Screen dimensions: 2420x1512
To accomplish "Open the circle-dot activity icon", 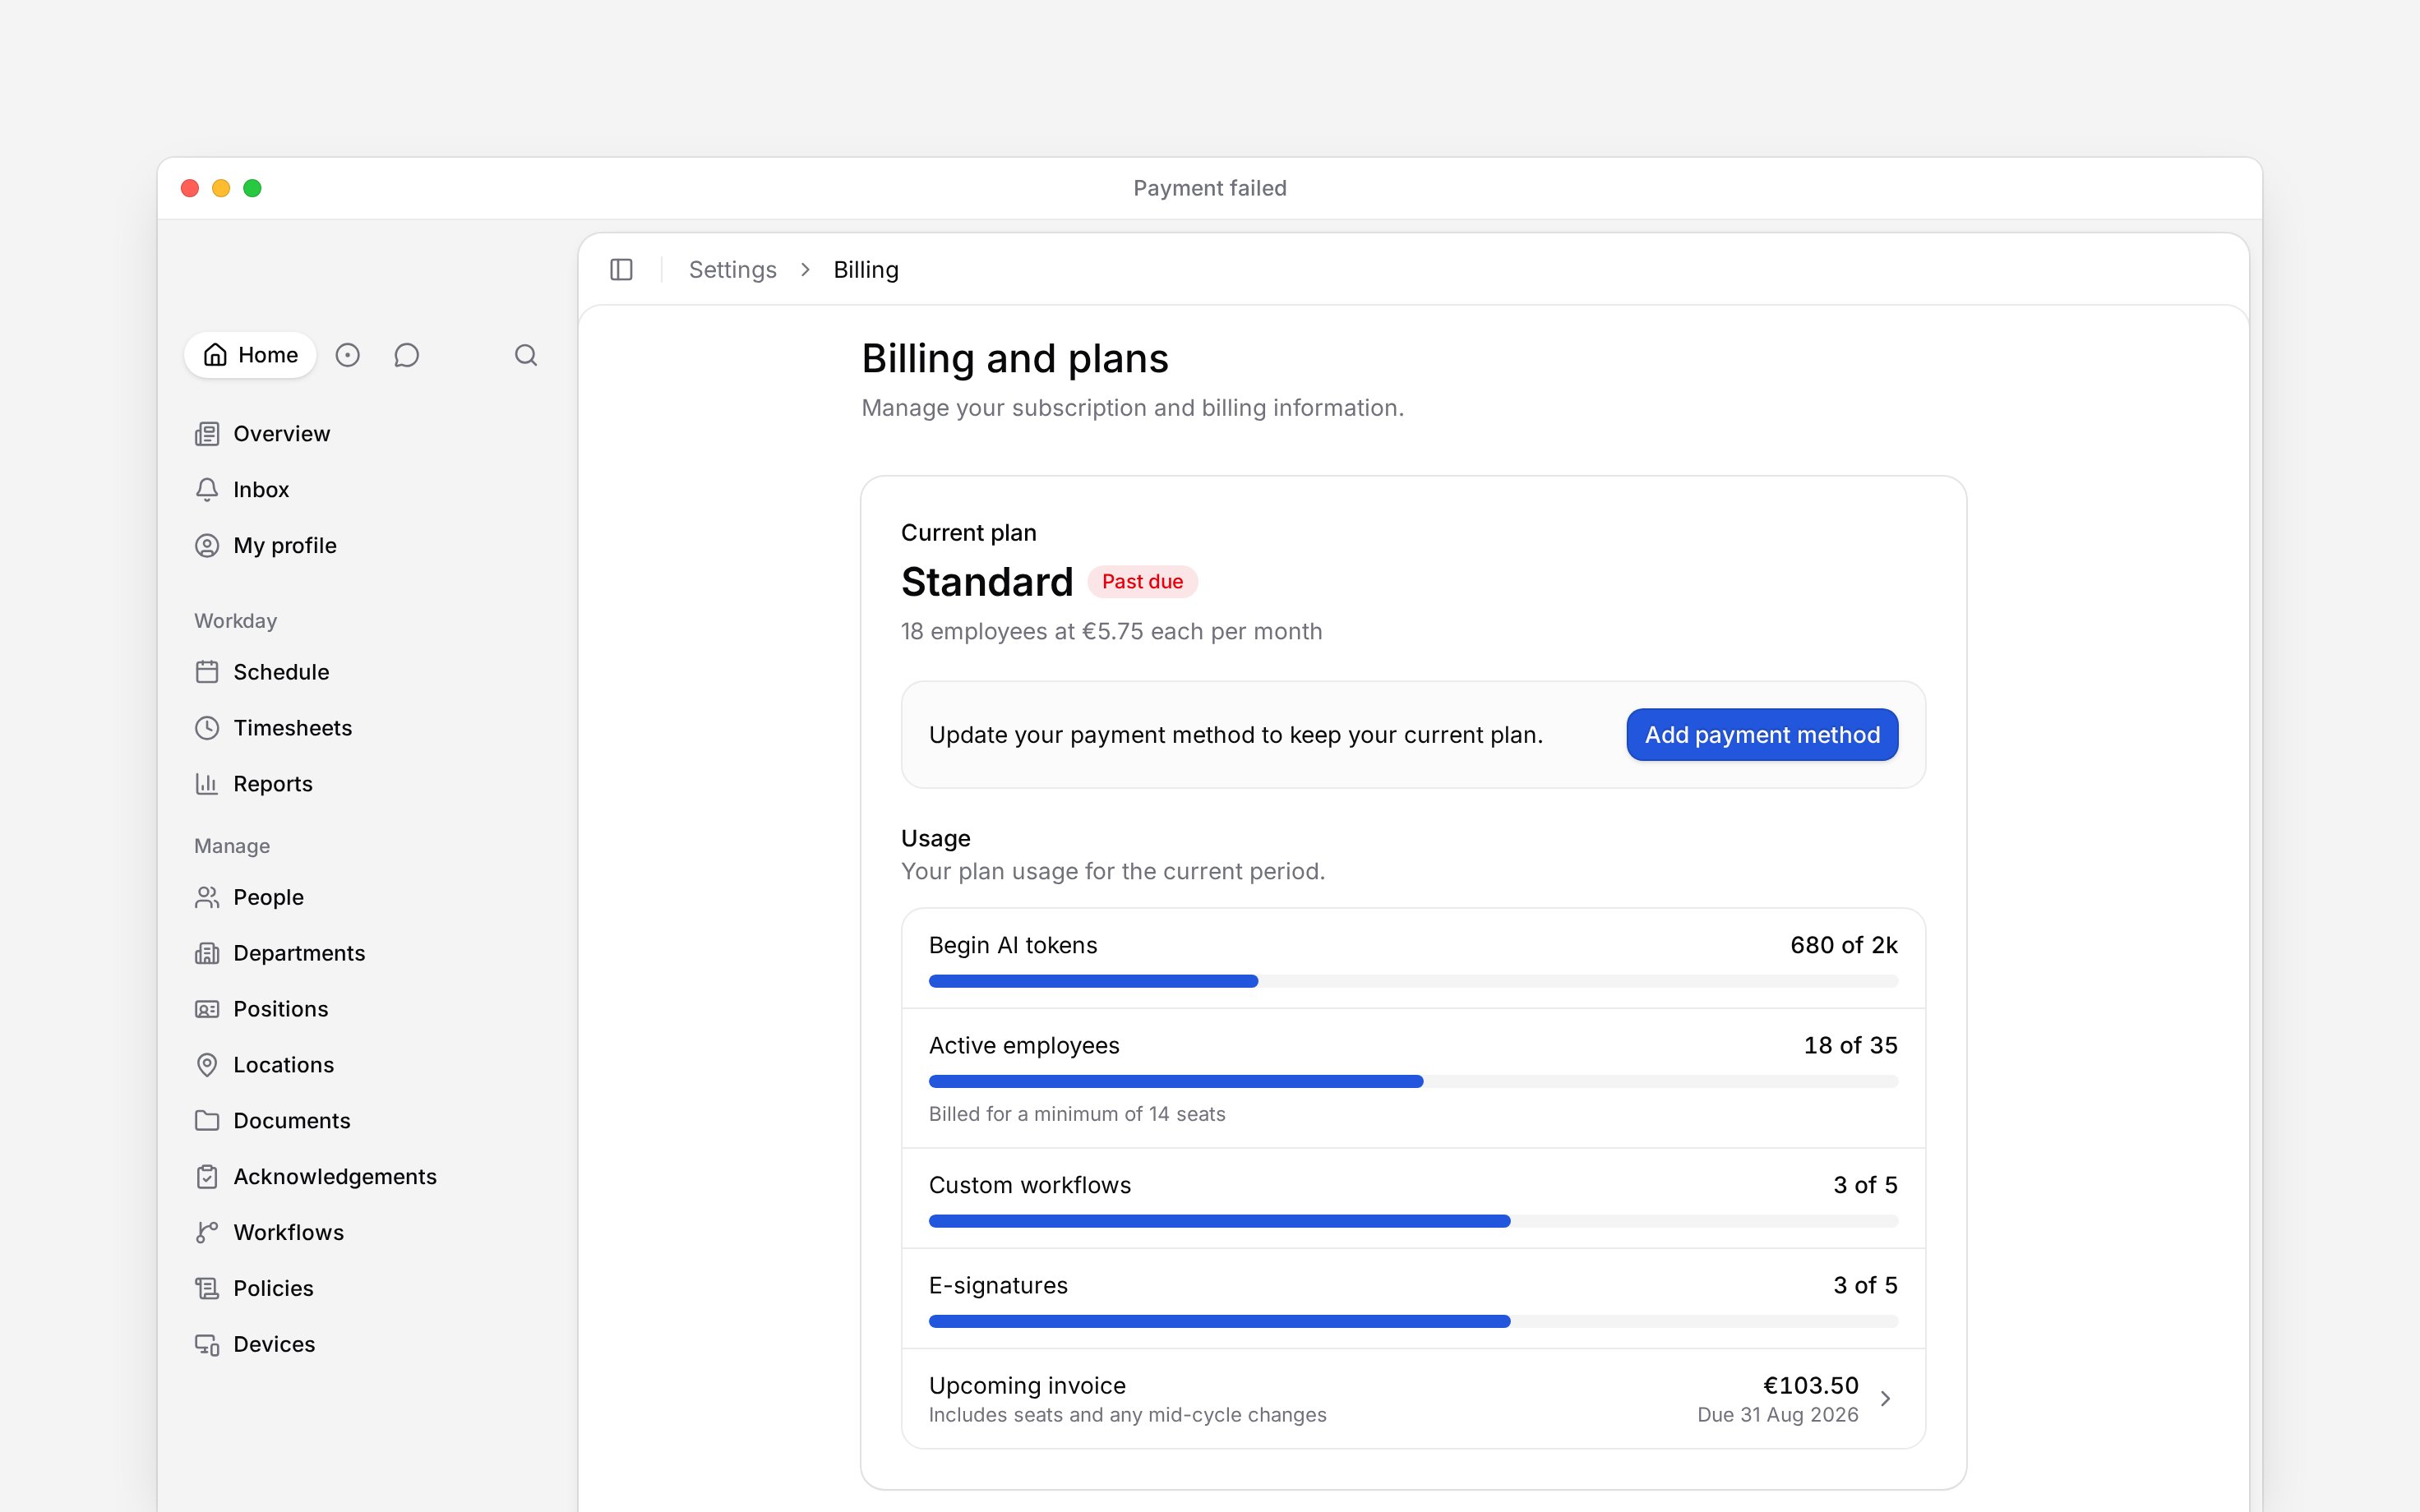I will (x=347, y=355).
